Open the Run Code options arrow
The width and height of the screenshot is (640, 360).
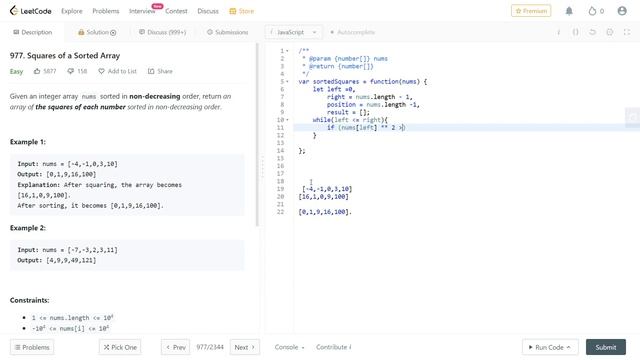pos(569,347)
